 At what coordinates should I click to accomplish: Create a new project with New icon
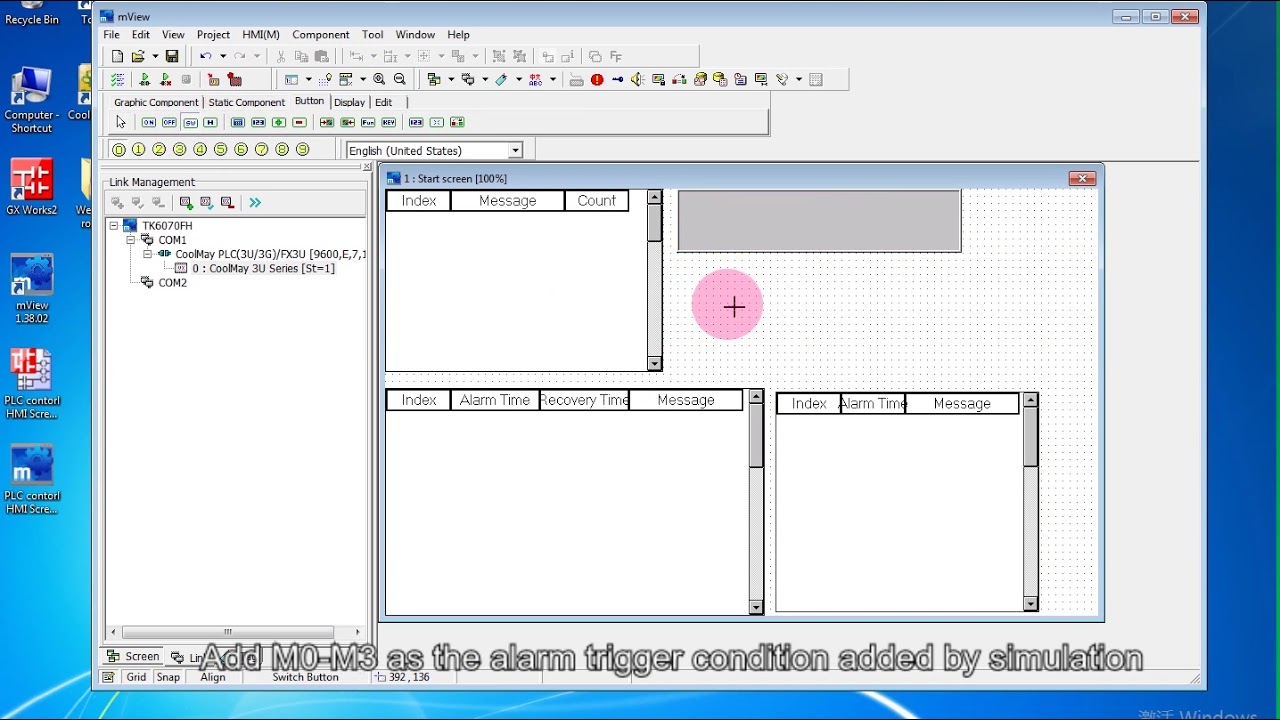click(x=118, y=57)
